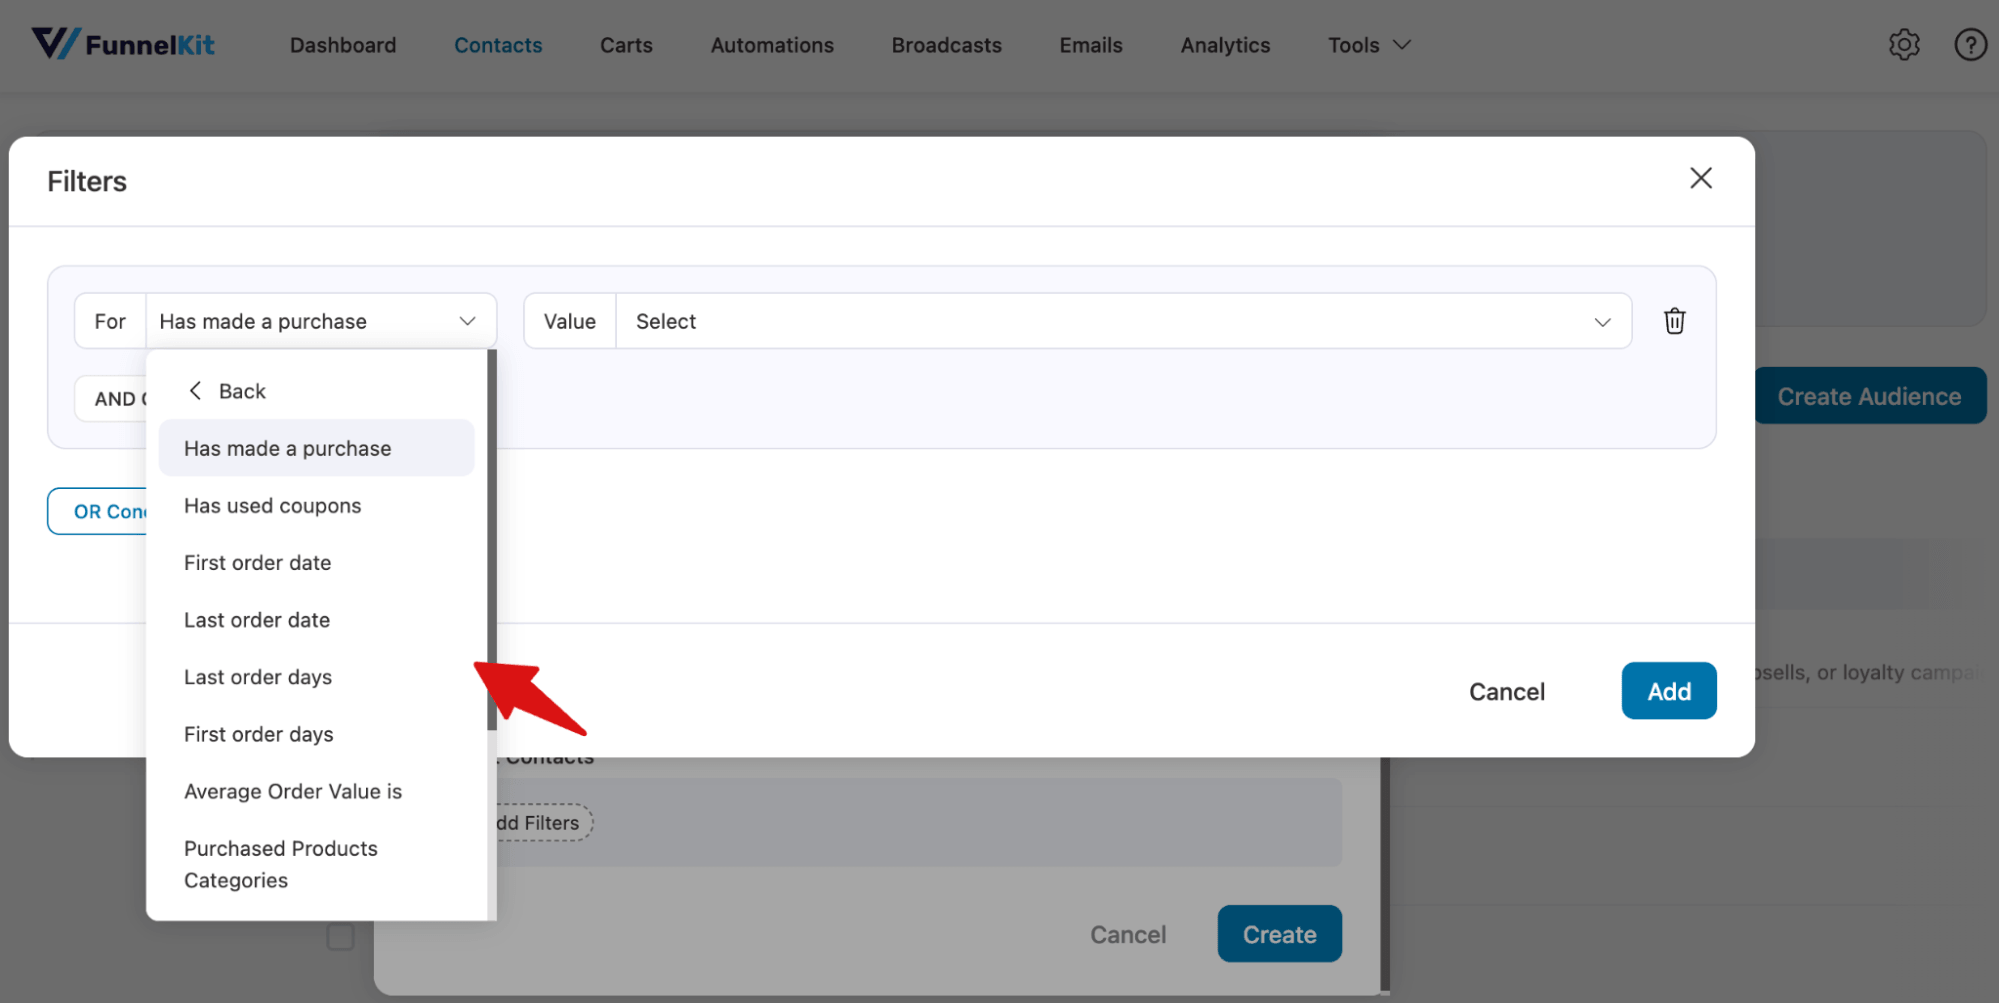Tick the checkbox behind the dialog
Screen dimensions: 1999x1004
tap(340, 937)
